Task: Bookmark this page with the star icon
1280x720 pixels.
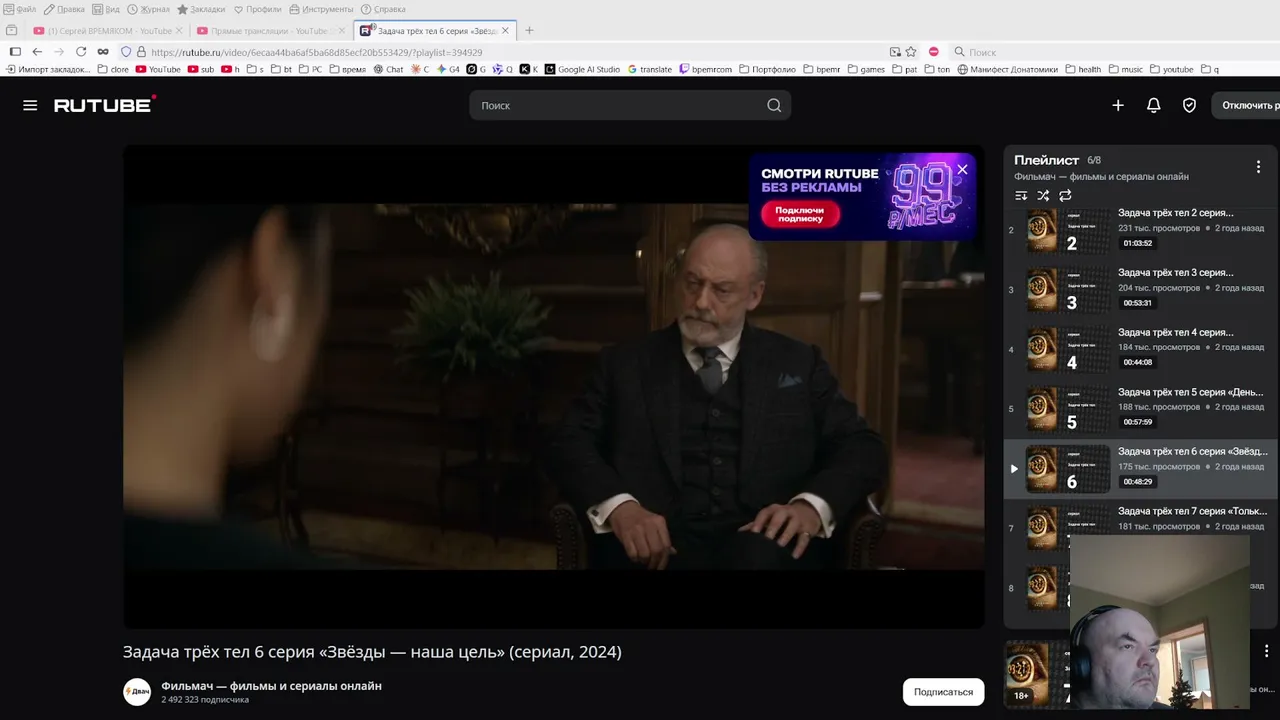Action: [911, 52]
